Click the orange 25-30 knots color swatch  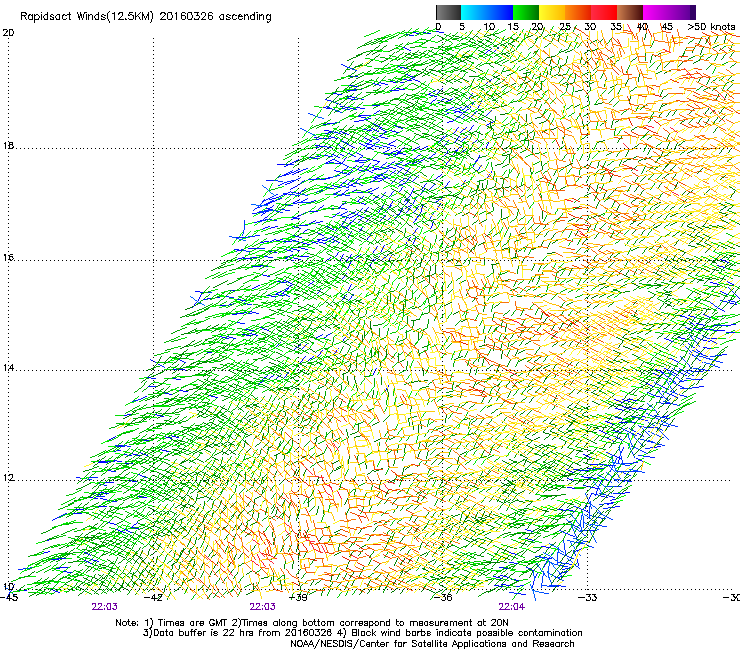pos(578,12)
